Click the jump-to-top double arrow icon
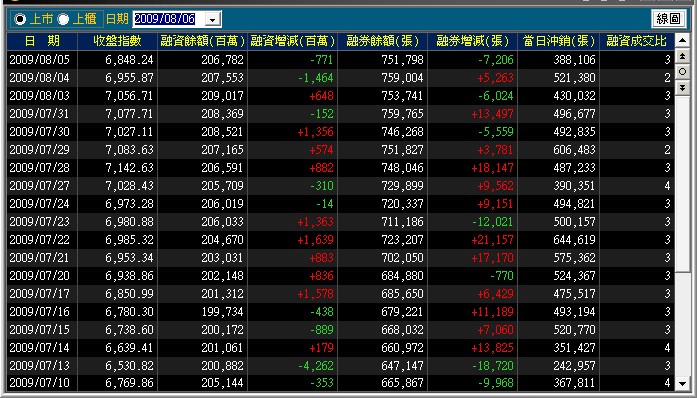This screenshot has width=697, height=398. [x=682, y=56]
